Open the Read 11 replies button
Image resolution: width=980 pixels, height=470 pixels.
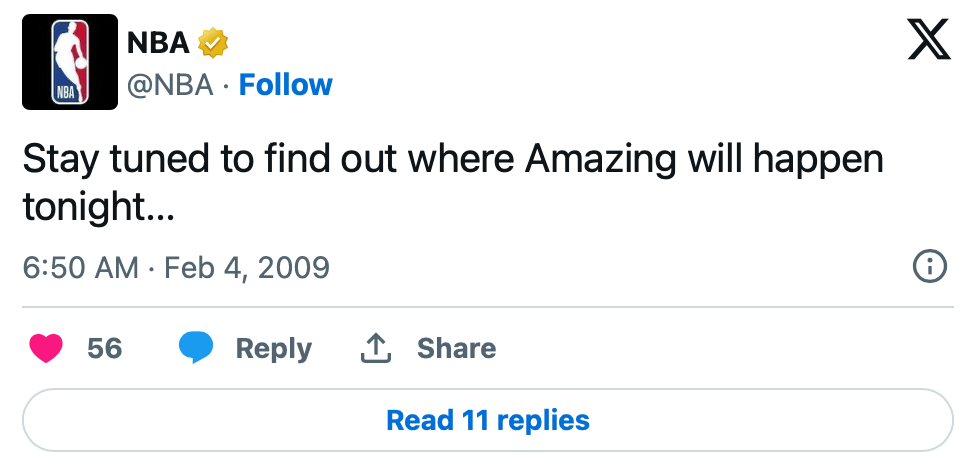(x=488, y=420)
